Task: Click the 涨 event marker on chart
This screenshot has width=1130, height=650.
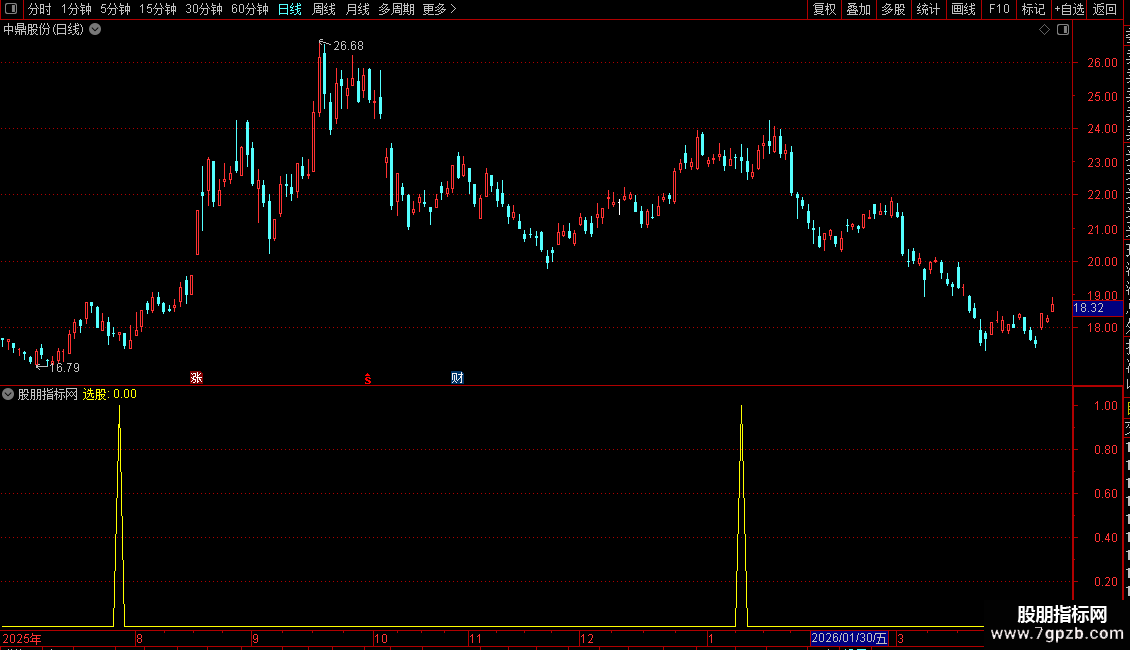Action: click(x=196, y=378)
